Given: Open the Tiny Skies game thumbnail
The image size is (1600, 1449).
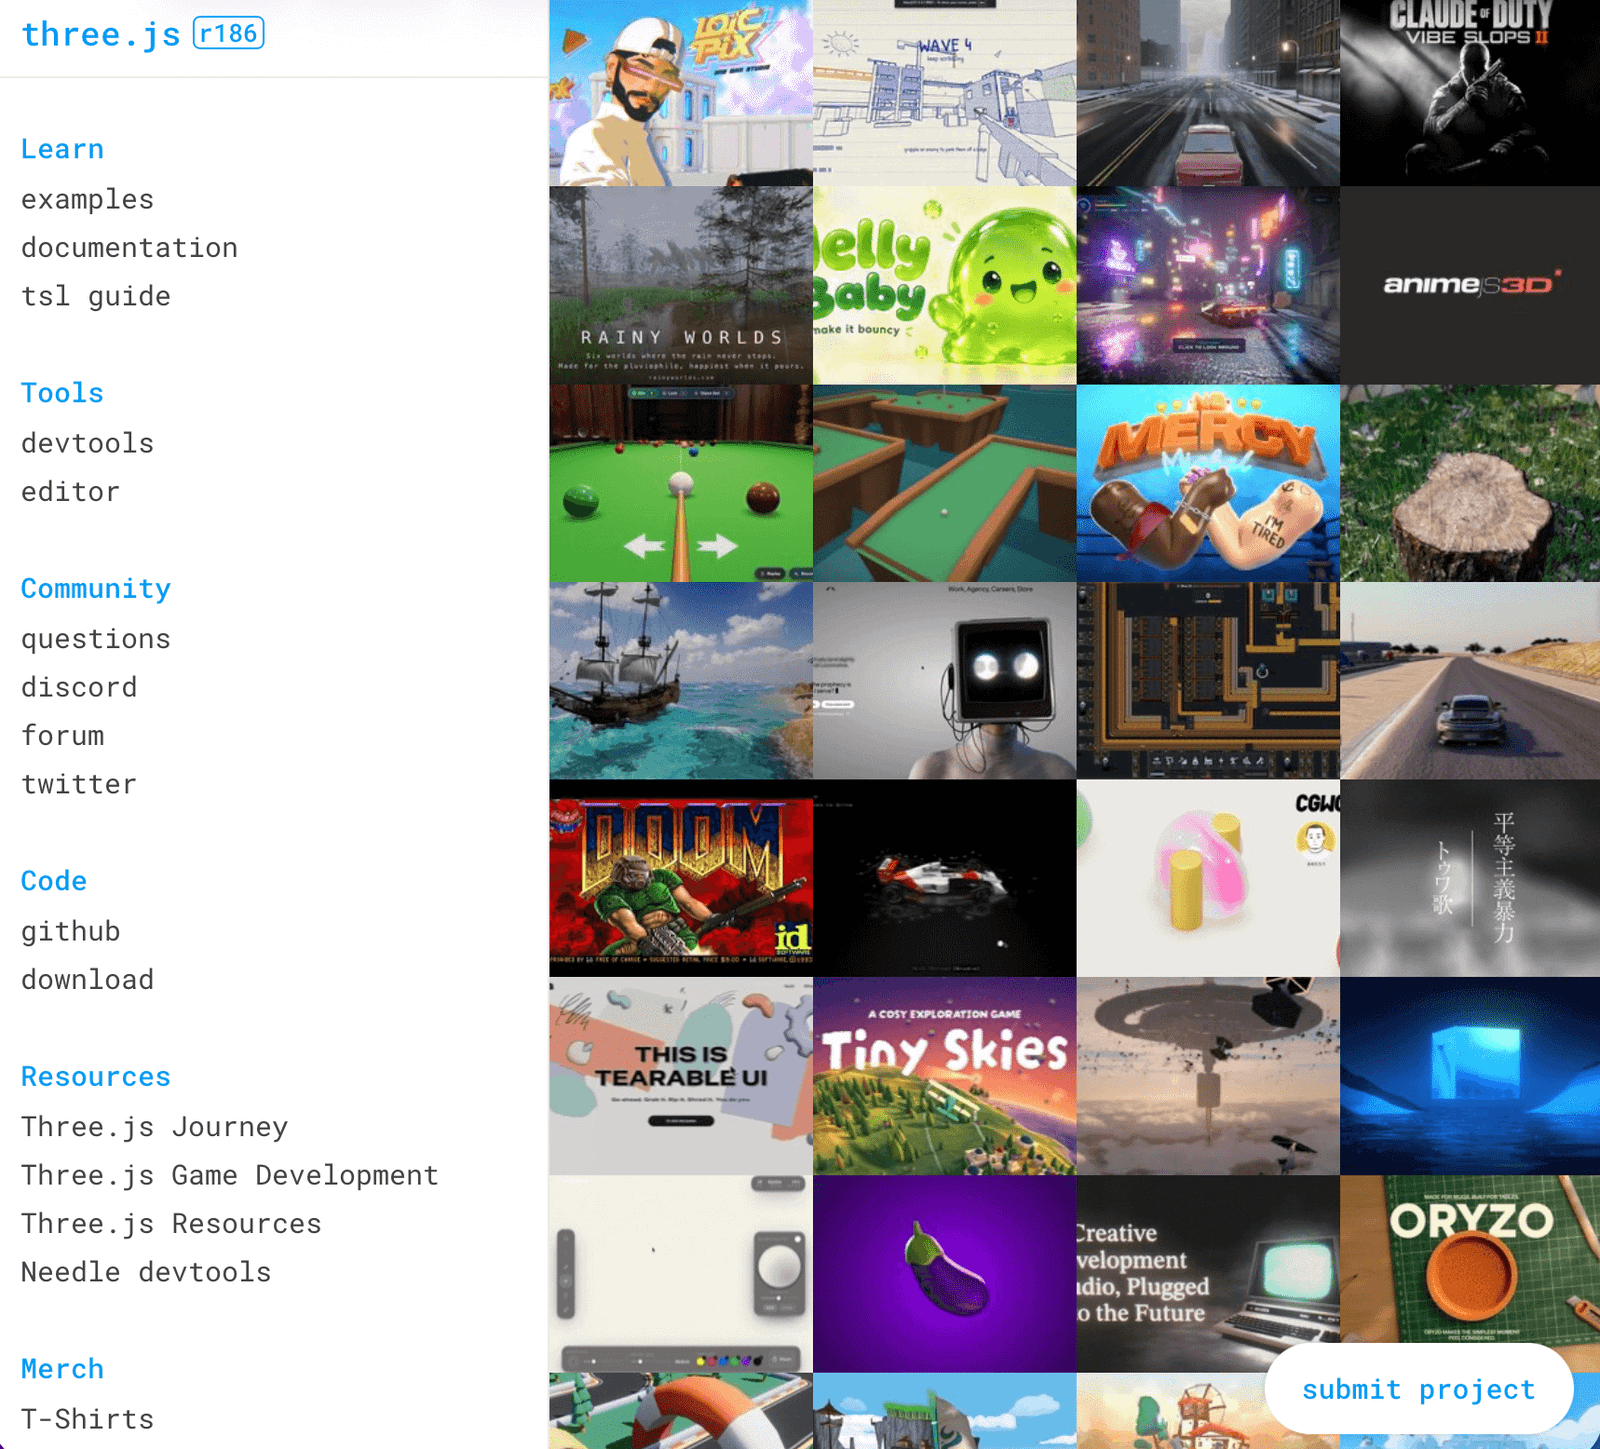Looking at the screenshot, I should coord(945,1076).
